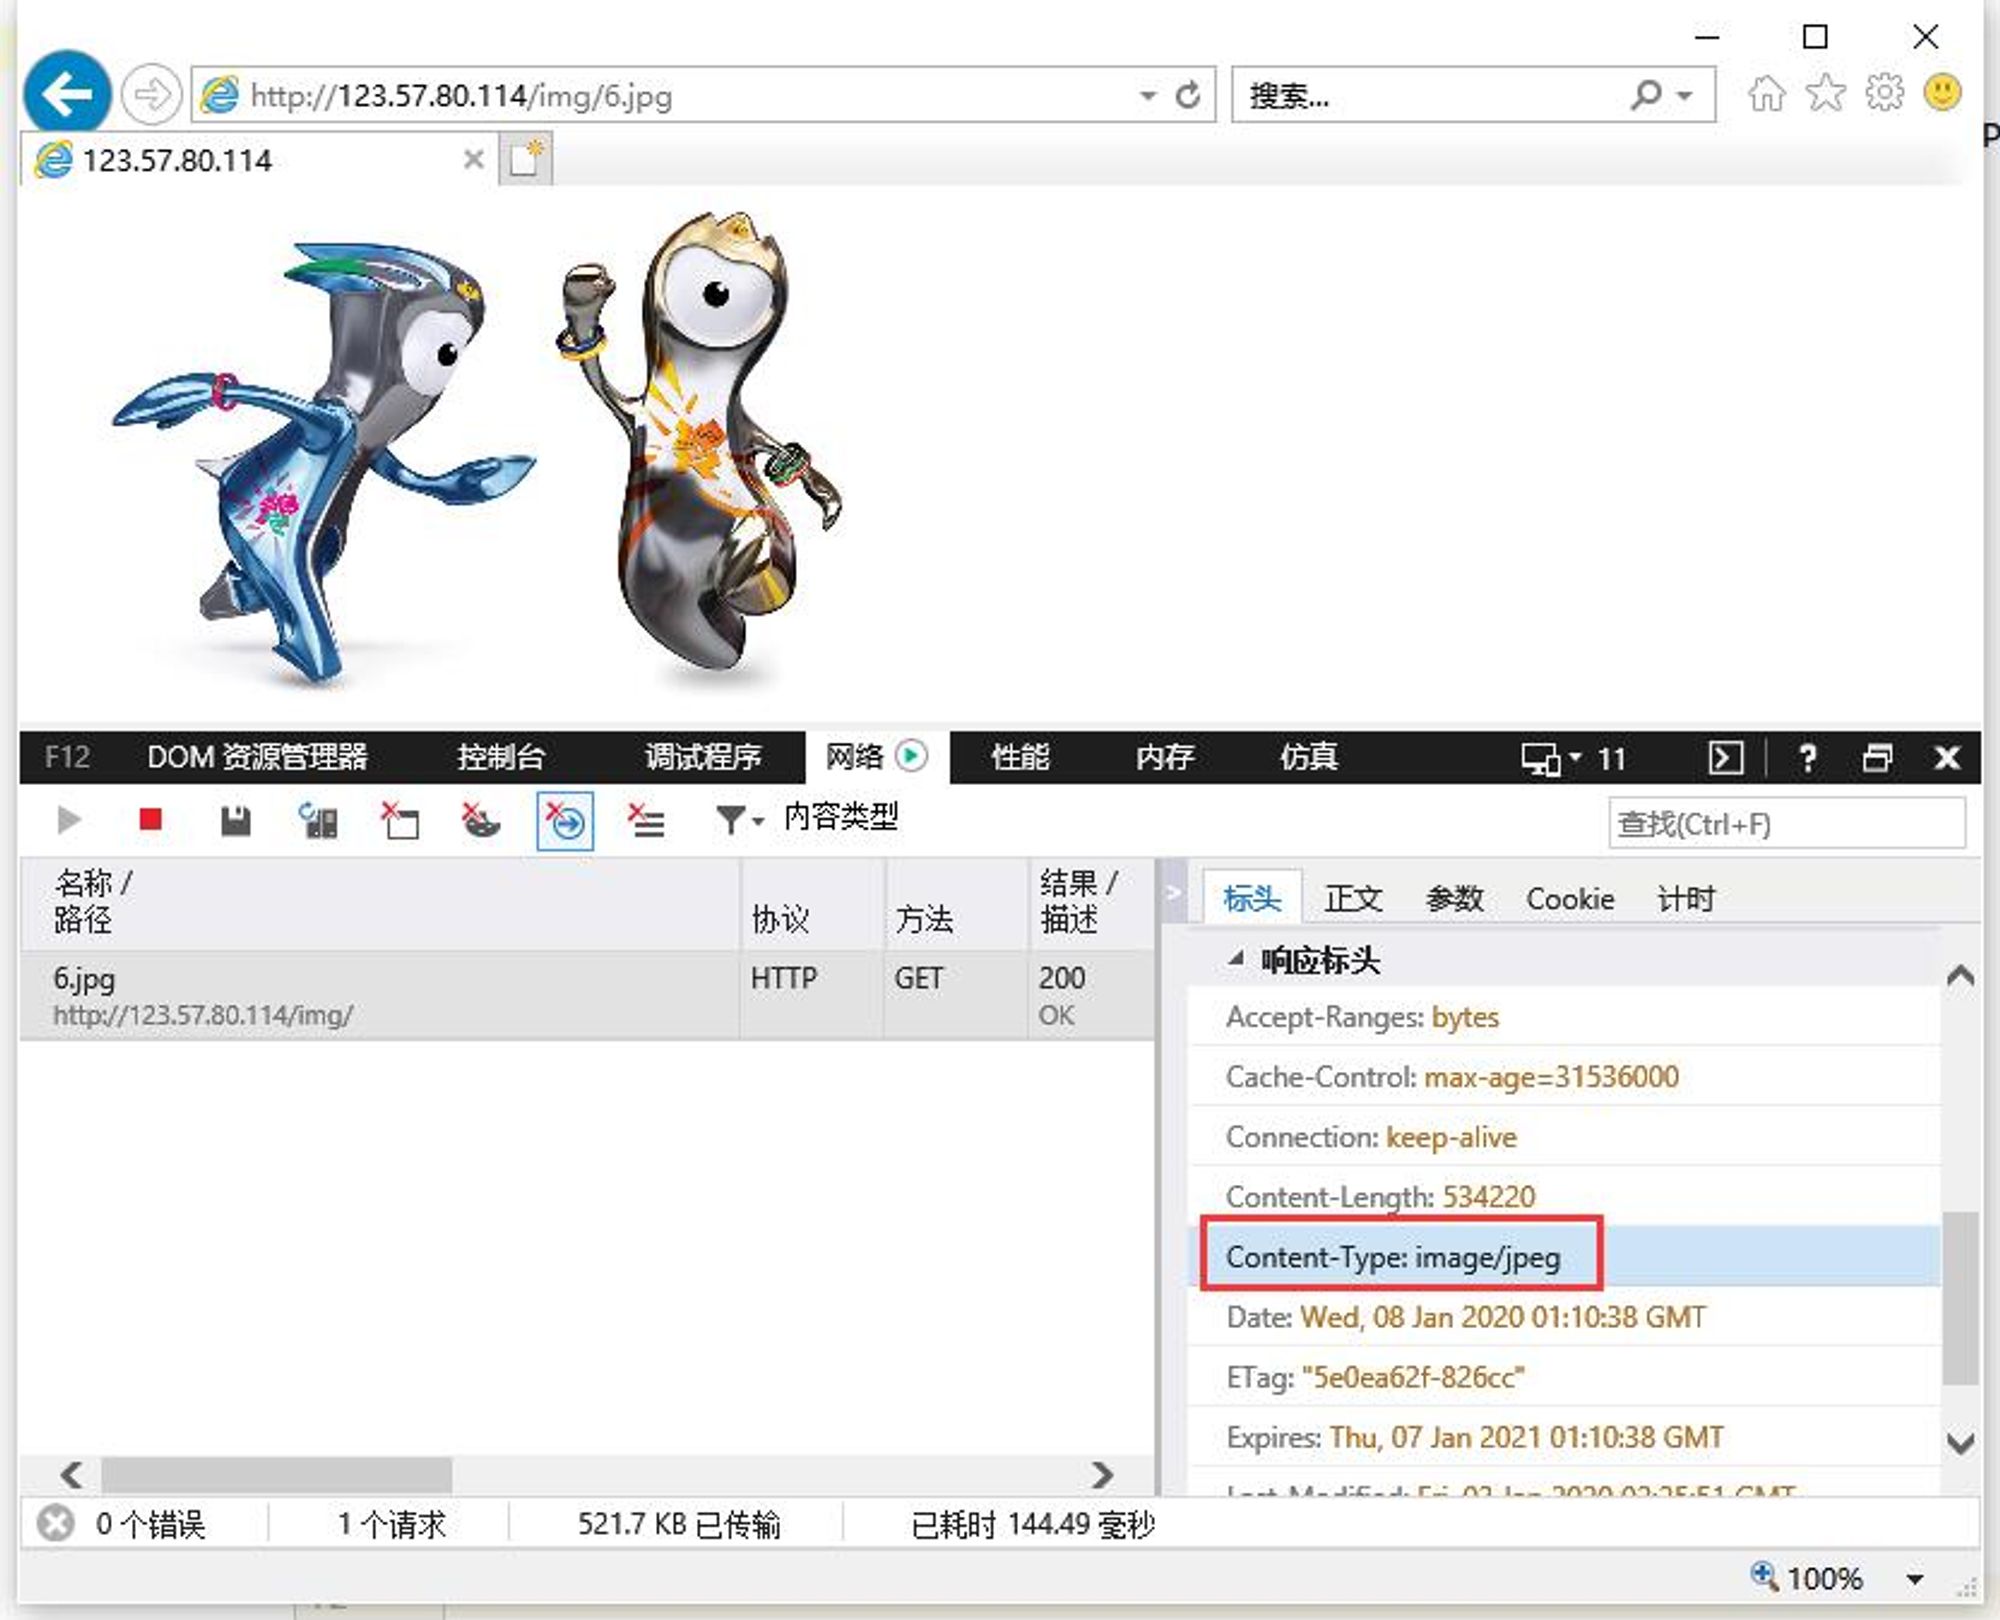
Task: Close the 123.57.80.114 tab
Action: click(474, 159)
